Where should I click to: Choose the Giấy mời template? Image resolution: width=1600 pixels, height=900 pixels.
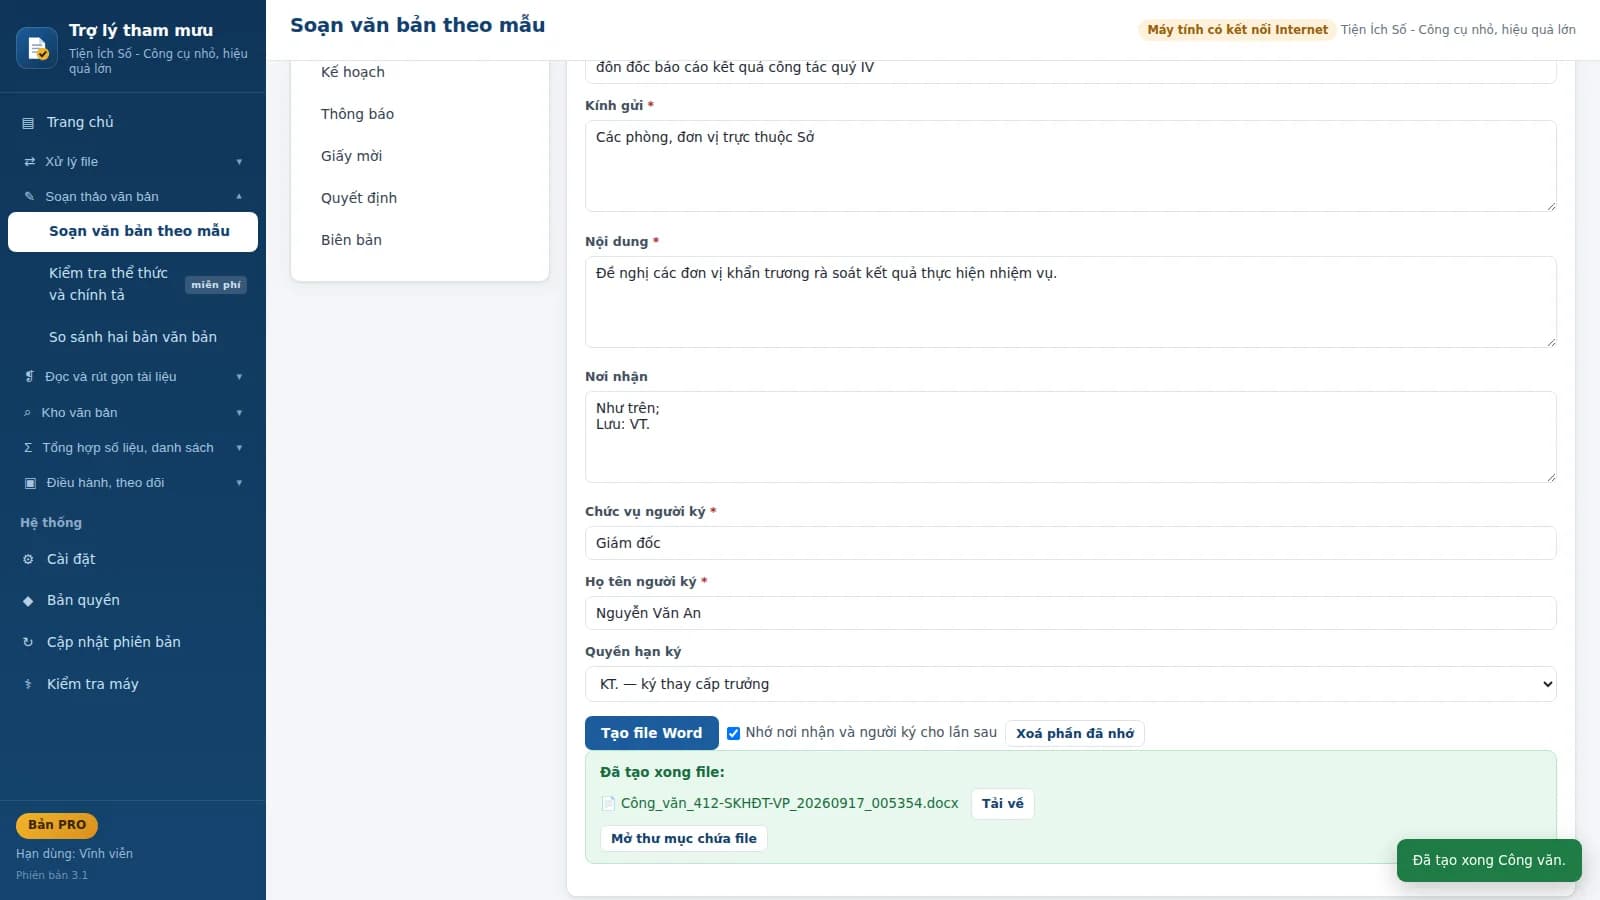click(x=351, y=156)
